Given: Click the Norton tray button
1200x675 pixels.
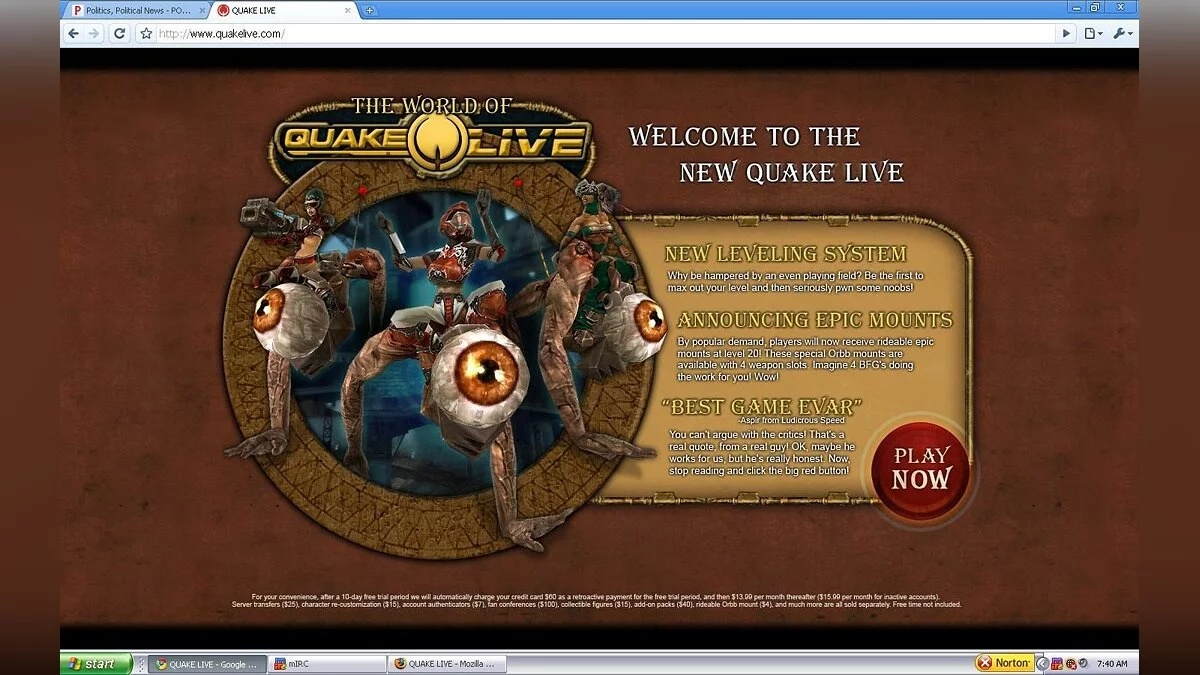Looking at the screenshot, I should point(1003,663).
